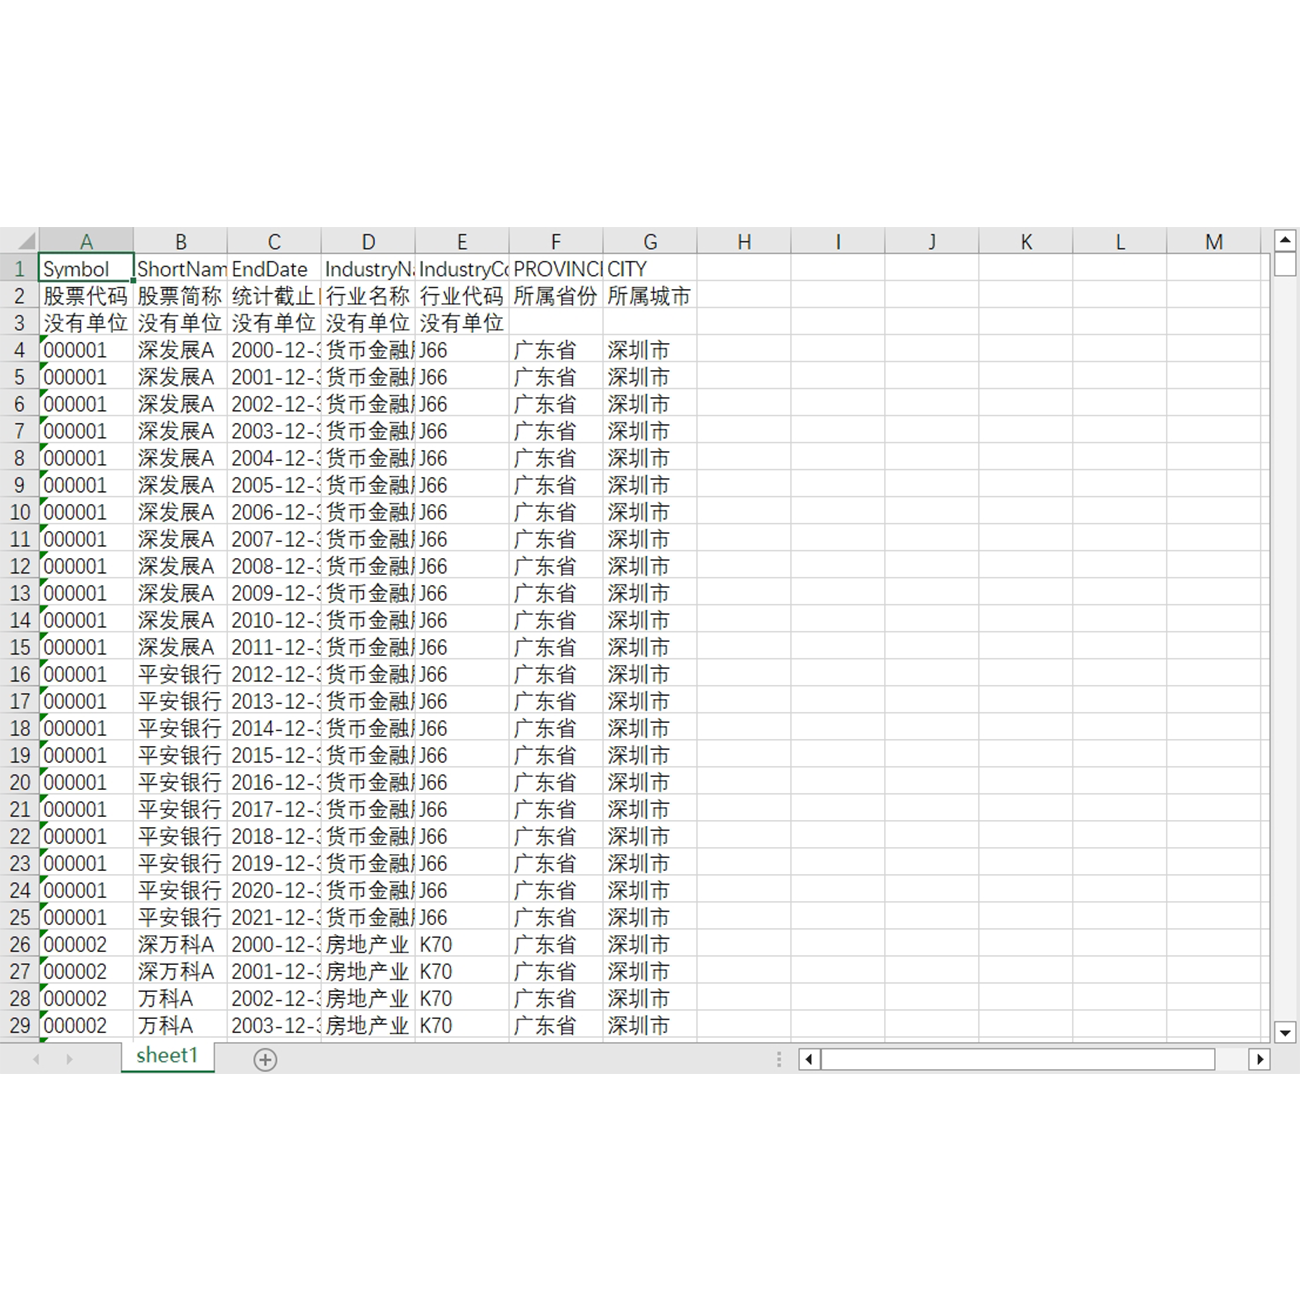Select column L header

coord(1120,242)
